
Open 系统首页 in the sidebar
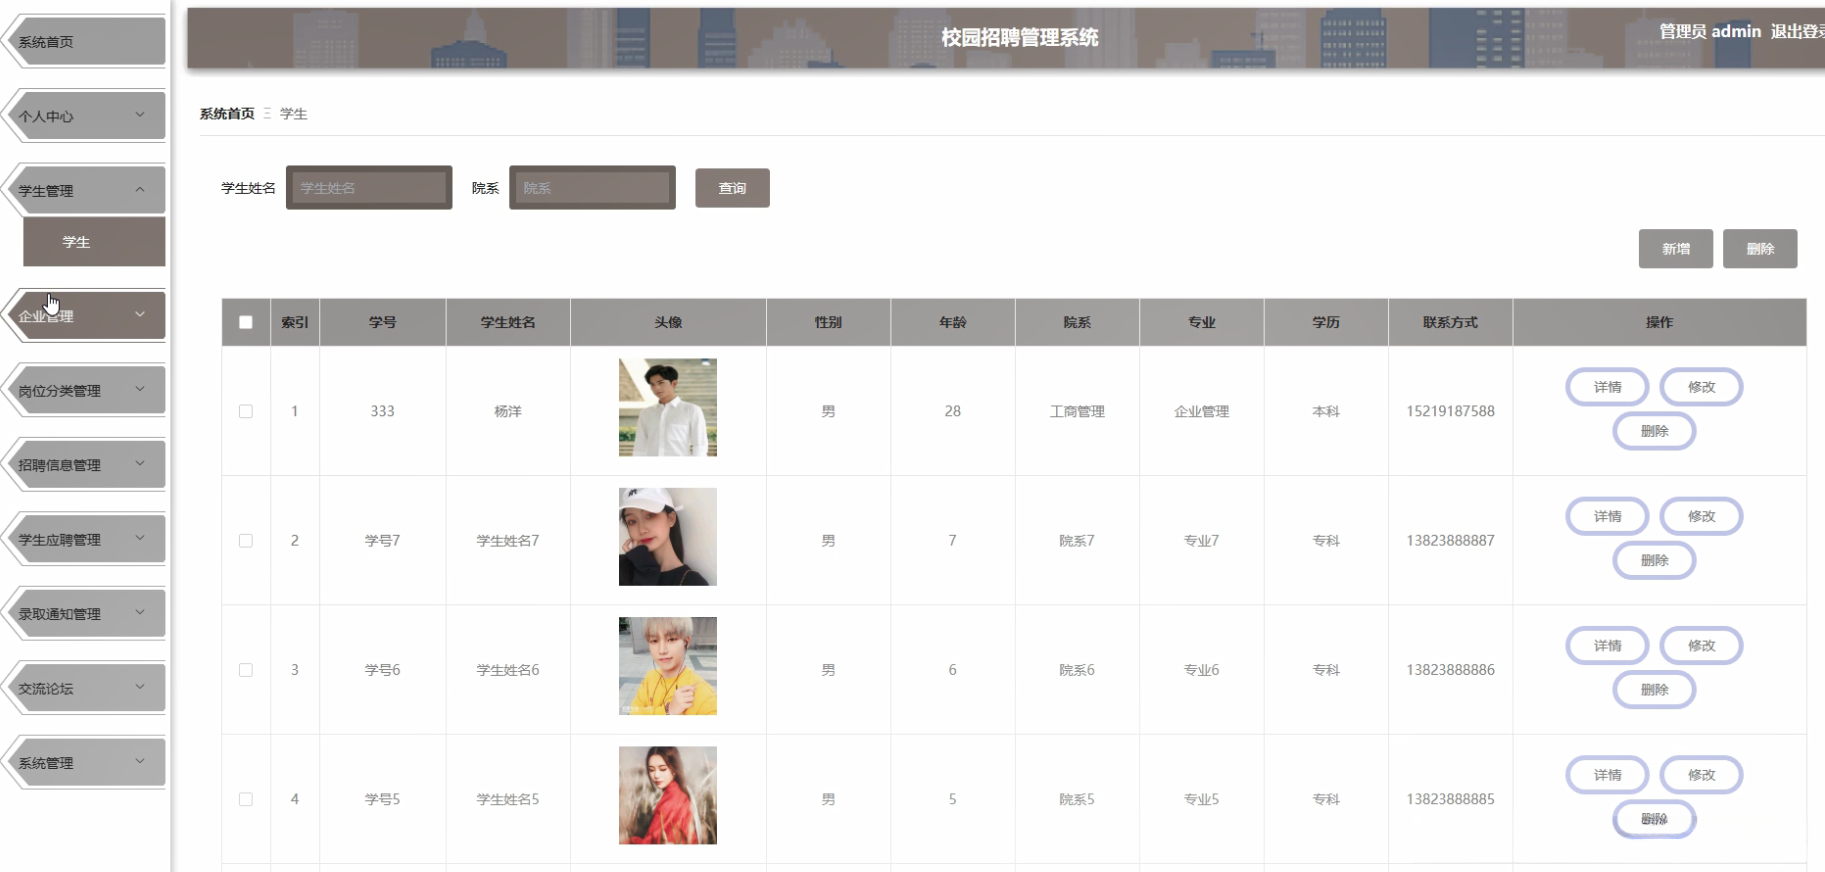coord(86,42)
